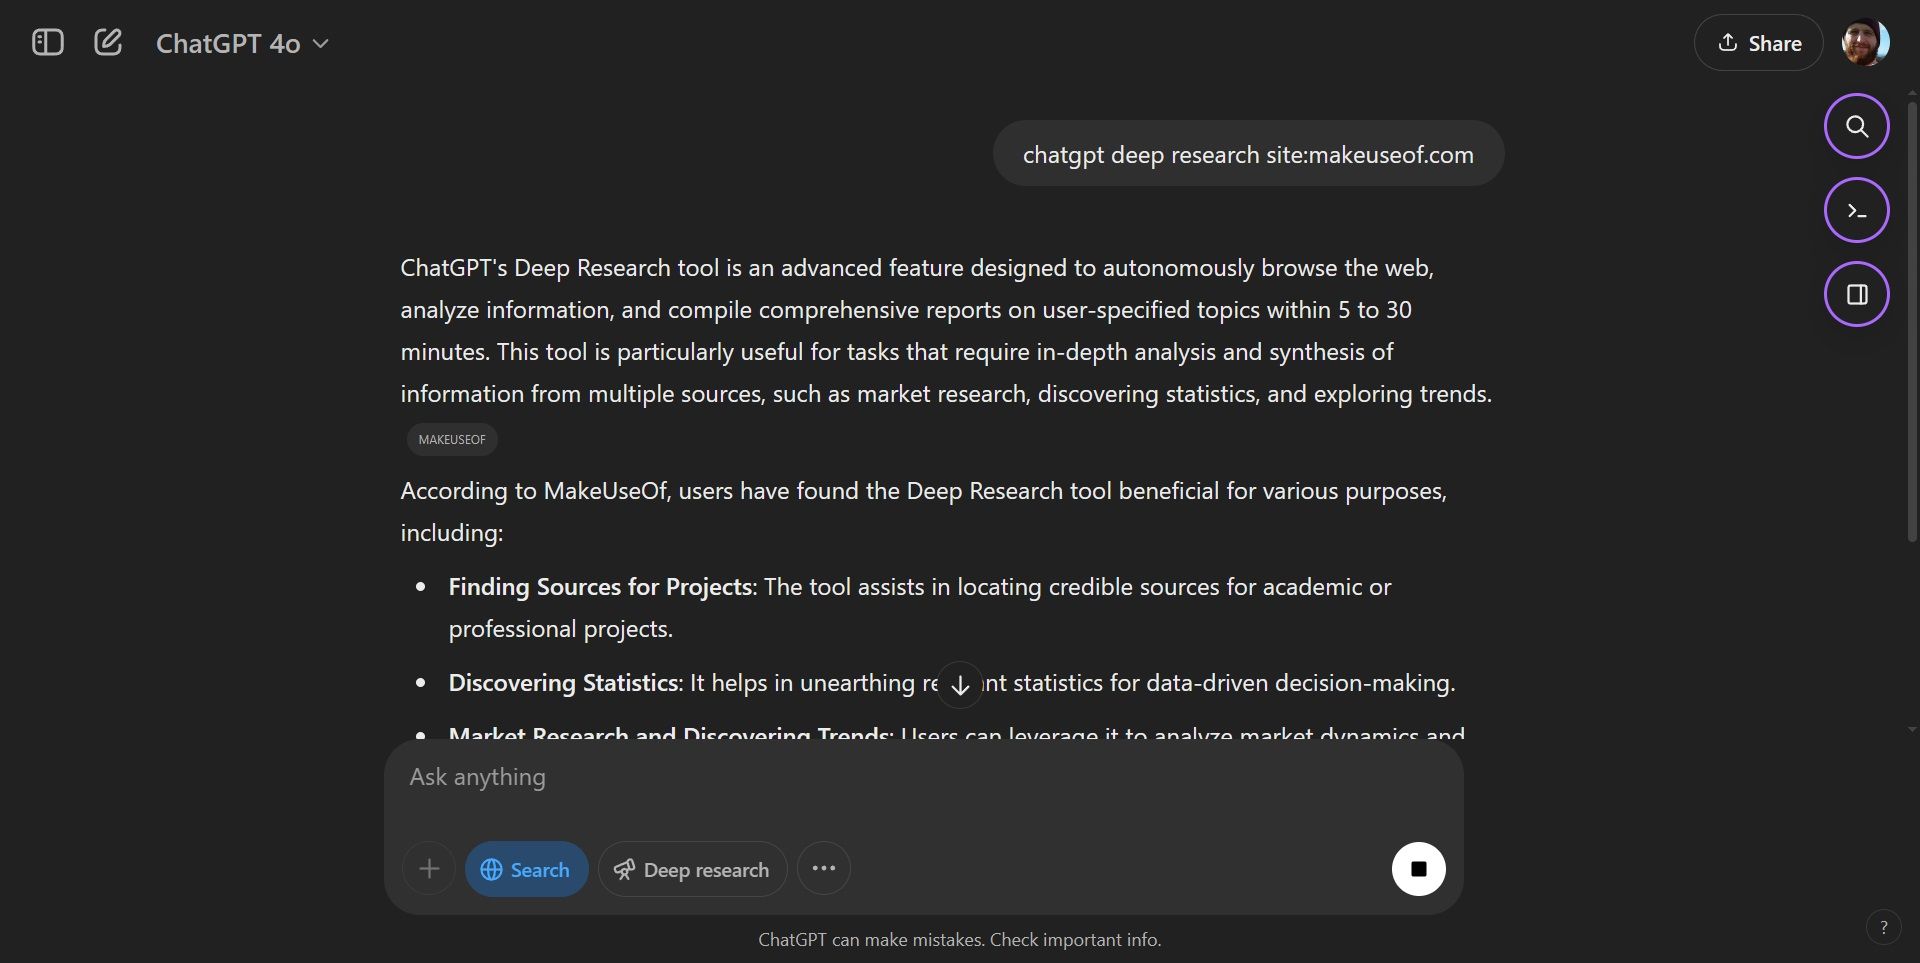This screenshot has width=1920, height=963.
Task: Open your profile avatar menu
Action: [1866, 42]
